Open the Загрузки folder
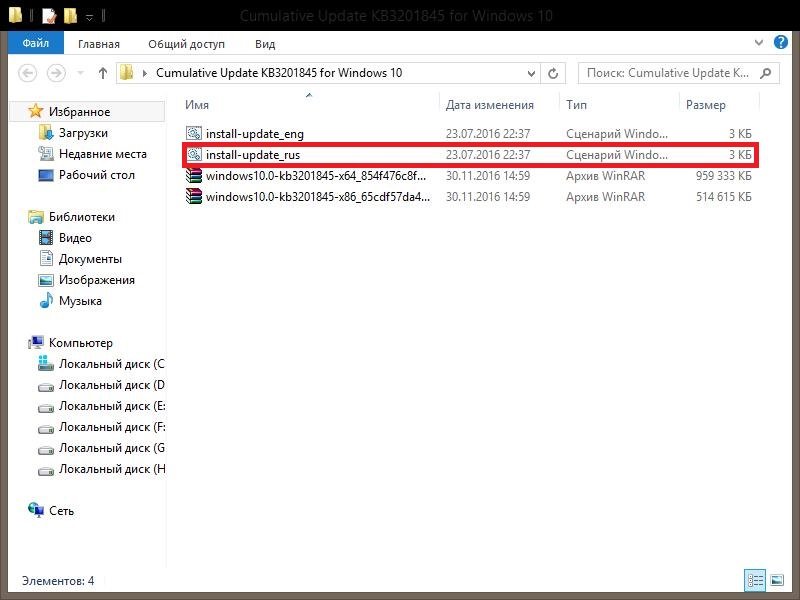This screenshot has height=600, width=800. pyautogui.click(x=83, y=133)
